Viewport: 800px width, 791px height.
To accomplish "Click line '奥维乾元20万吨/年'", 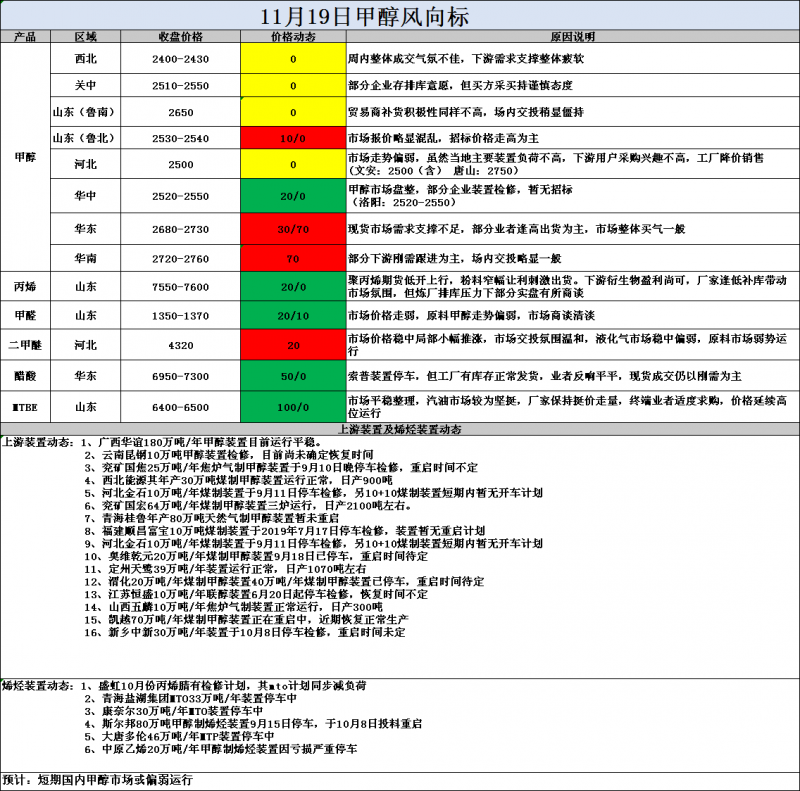I will point(256,556).
